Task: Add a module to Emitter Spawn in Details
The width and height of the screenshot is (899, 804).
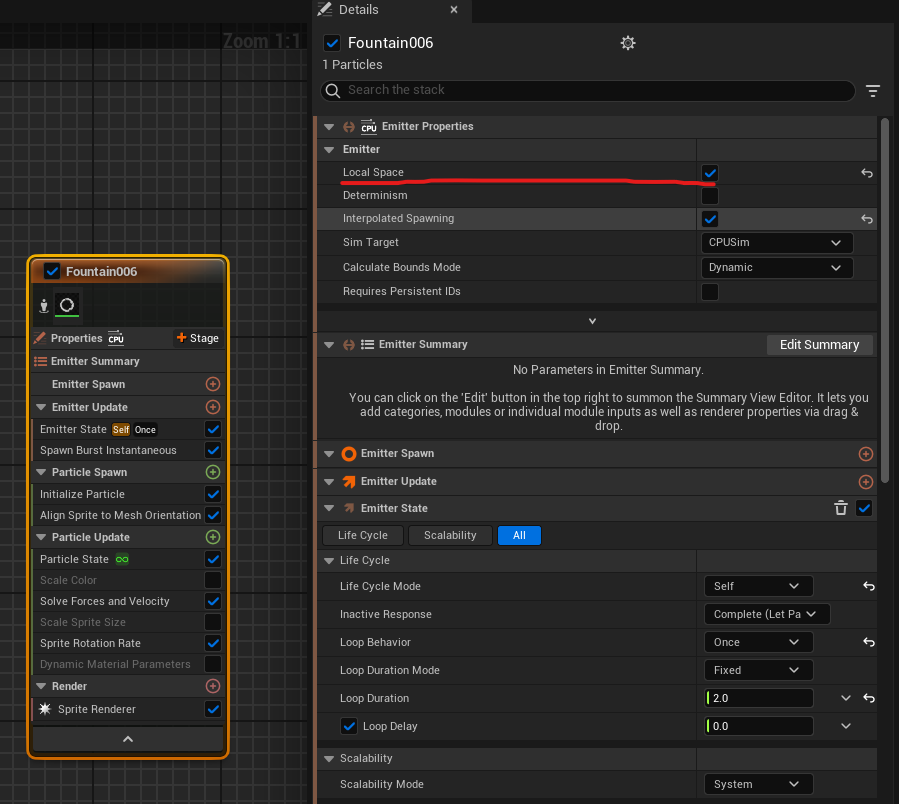Action: (866, 453)
